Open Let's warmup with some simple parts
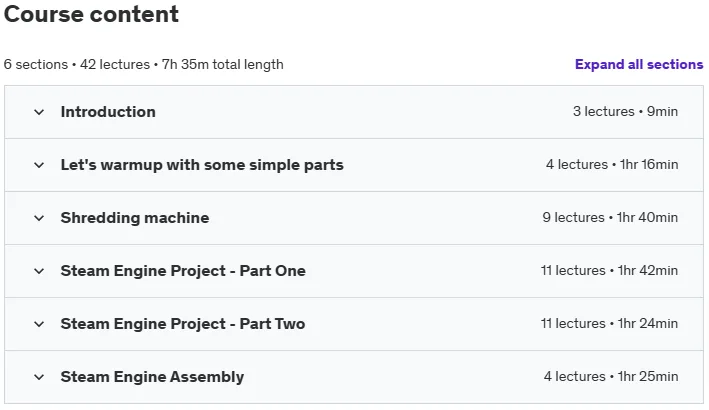709x410 pixels. coord(202,165)
